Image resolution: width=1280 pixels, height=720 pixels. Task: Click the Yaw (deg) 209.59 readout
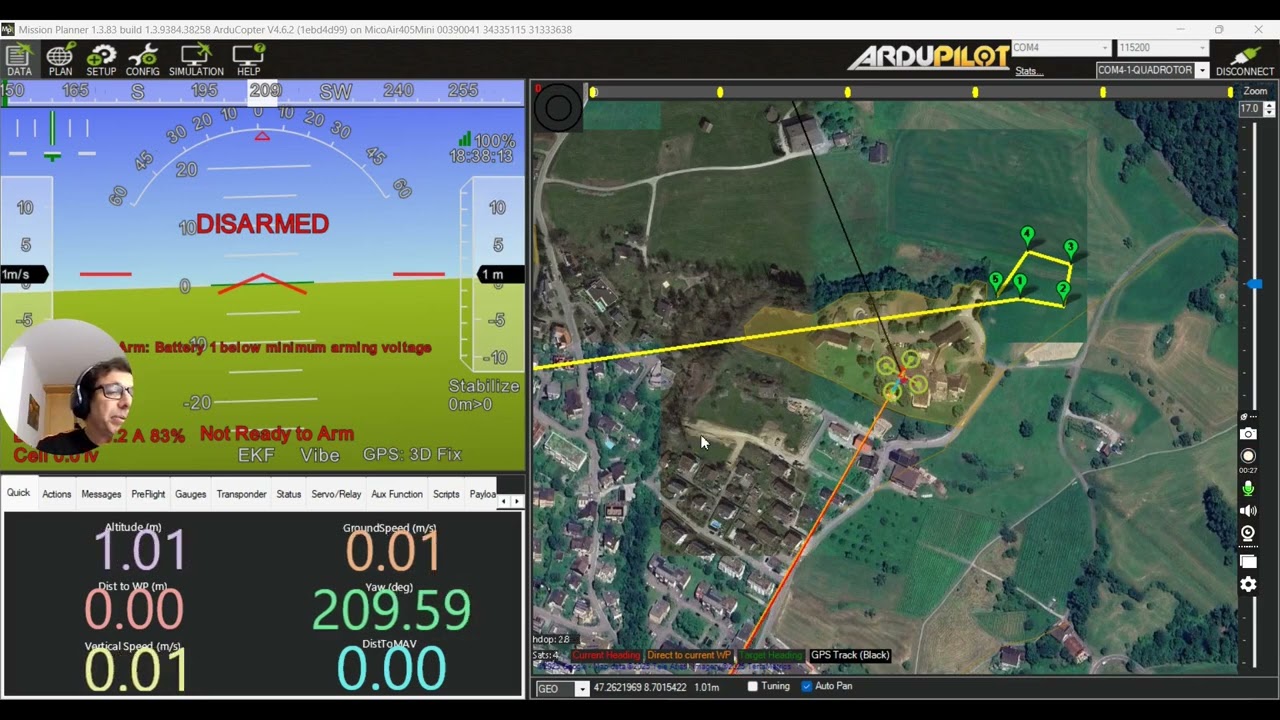[391, 609]
